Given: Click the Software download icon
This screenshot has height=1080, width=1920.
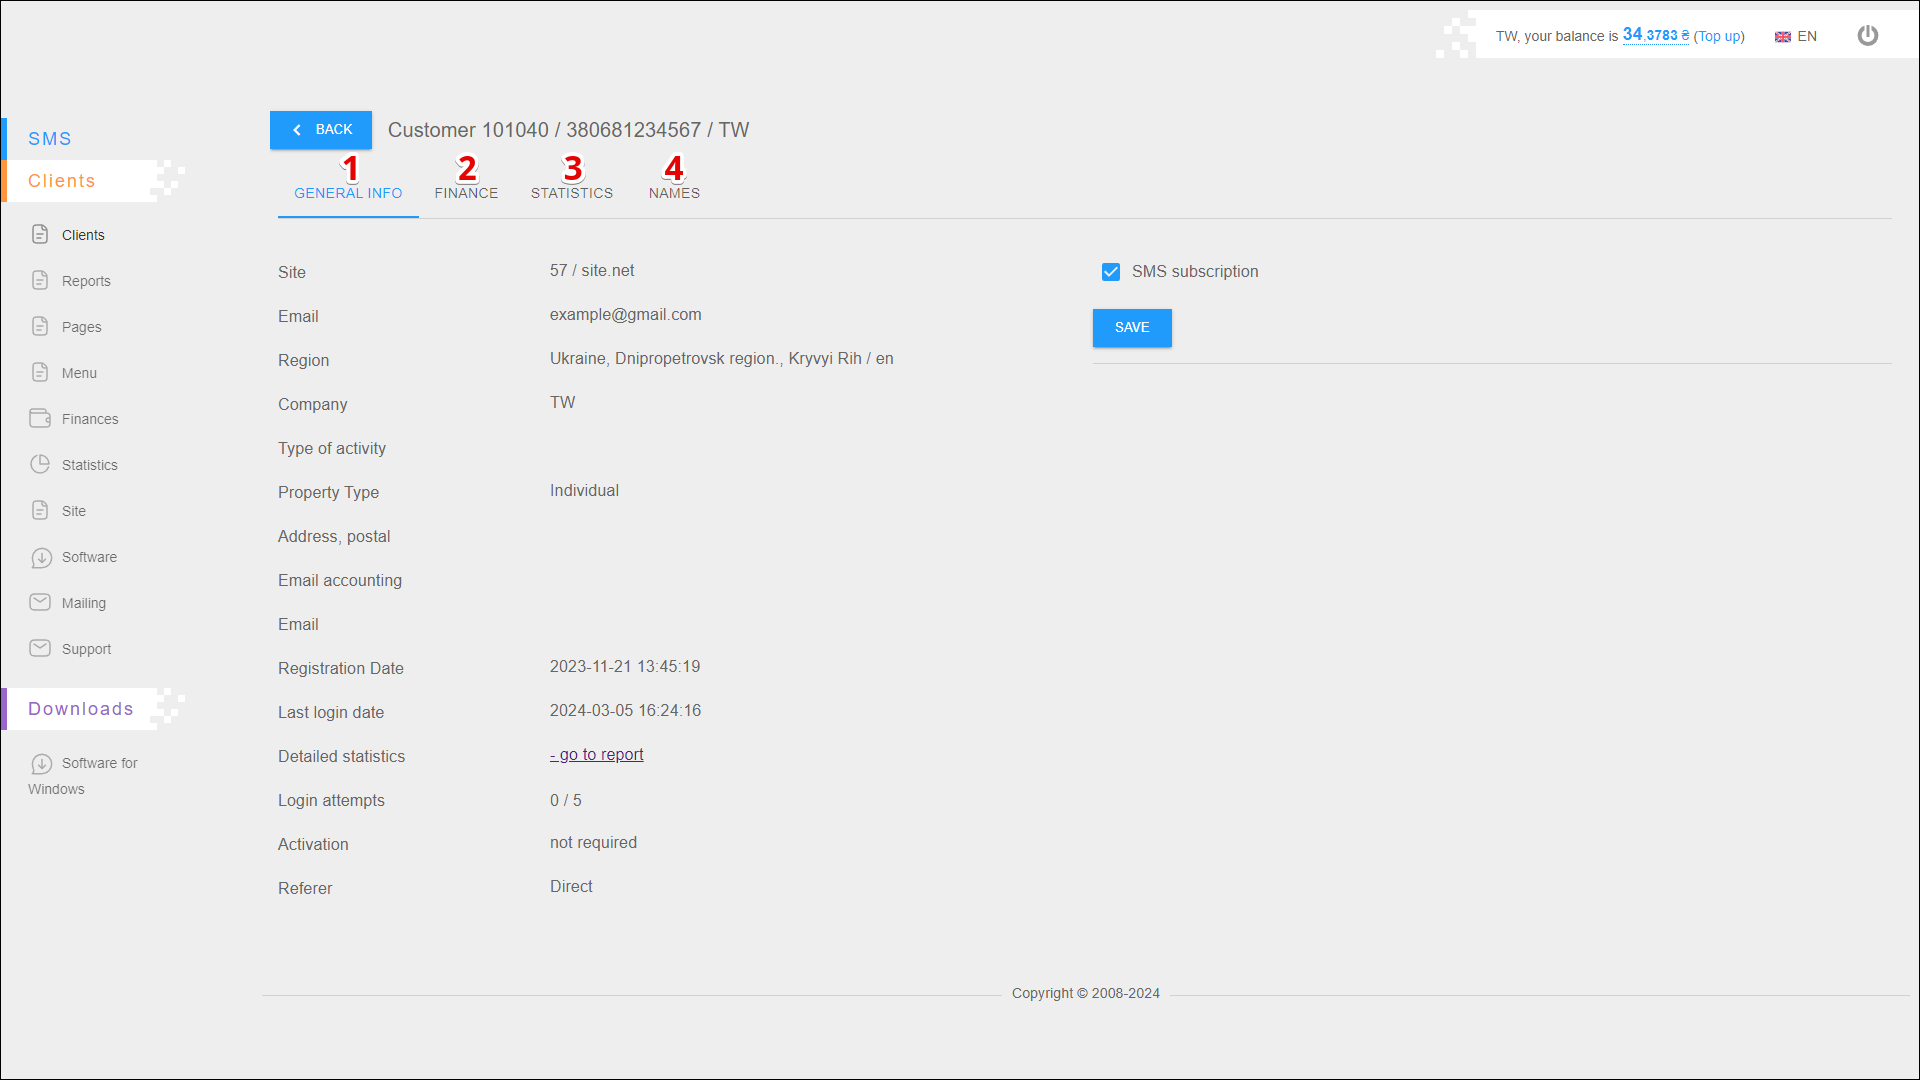Looking at the screenshot, I should point(41,557).
